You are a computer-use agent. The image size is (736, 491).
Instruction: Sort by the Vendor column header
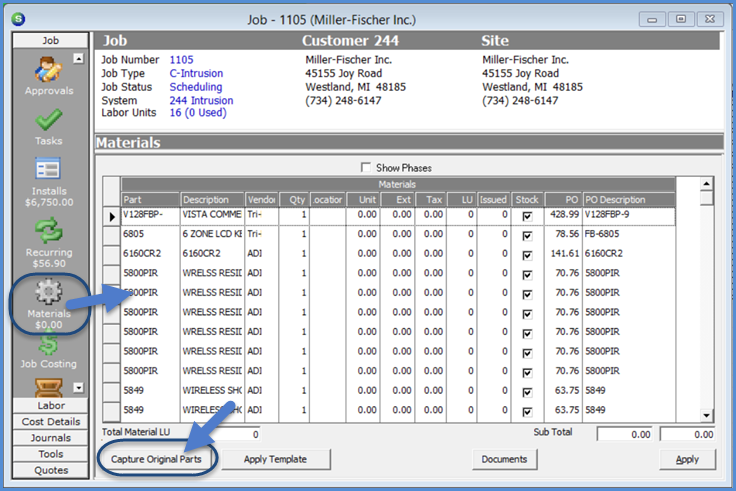pyautogui.click(x=261, y=199)
